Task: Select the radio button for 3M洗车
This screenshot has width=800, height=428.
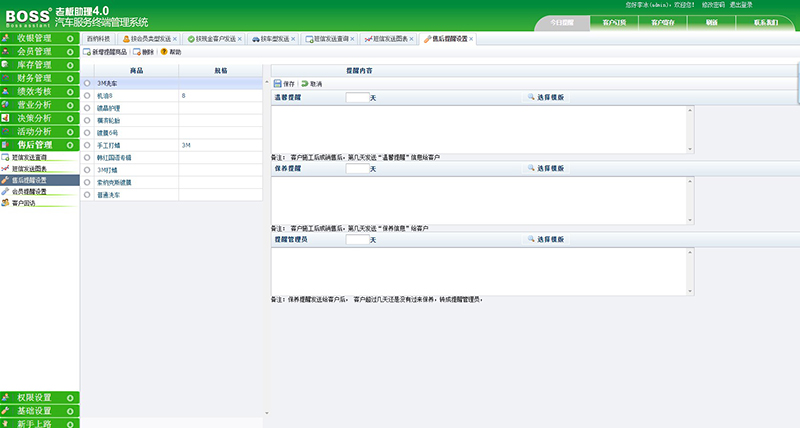Action: click(x=88, y=84)
